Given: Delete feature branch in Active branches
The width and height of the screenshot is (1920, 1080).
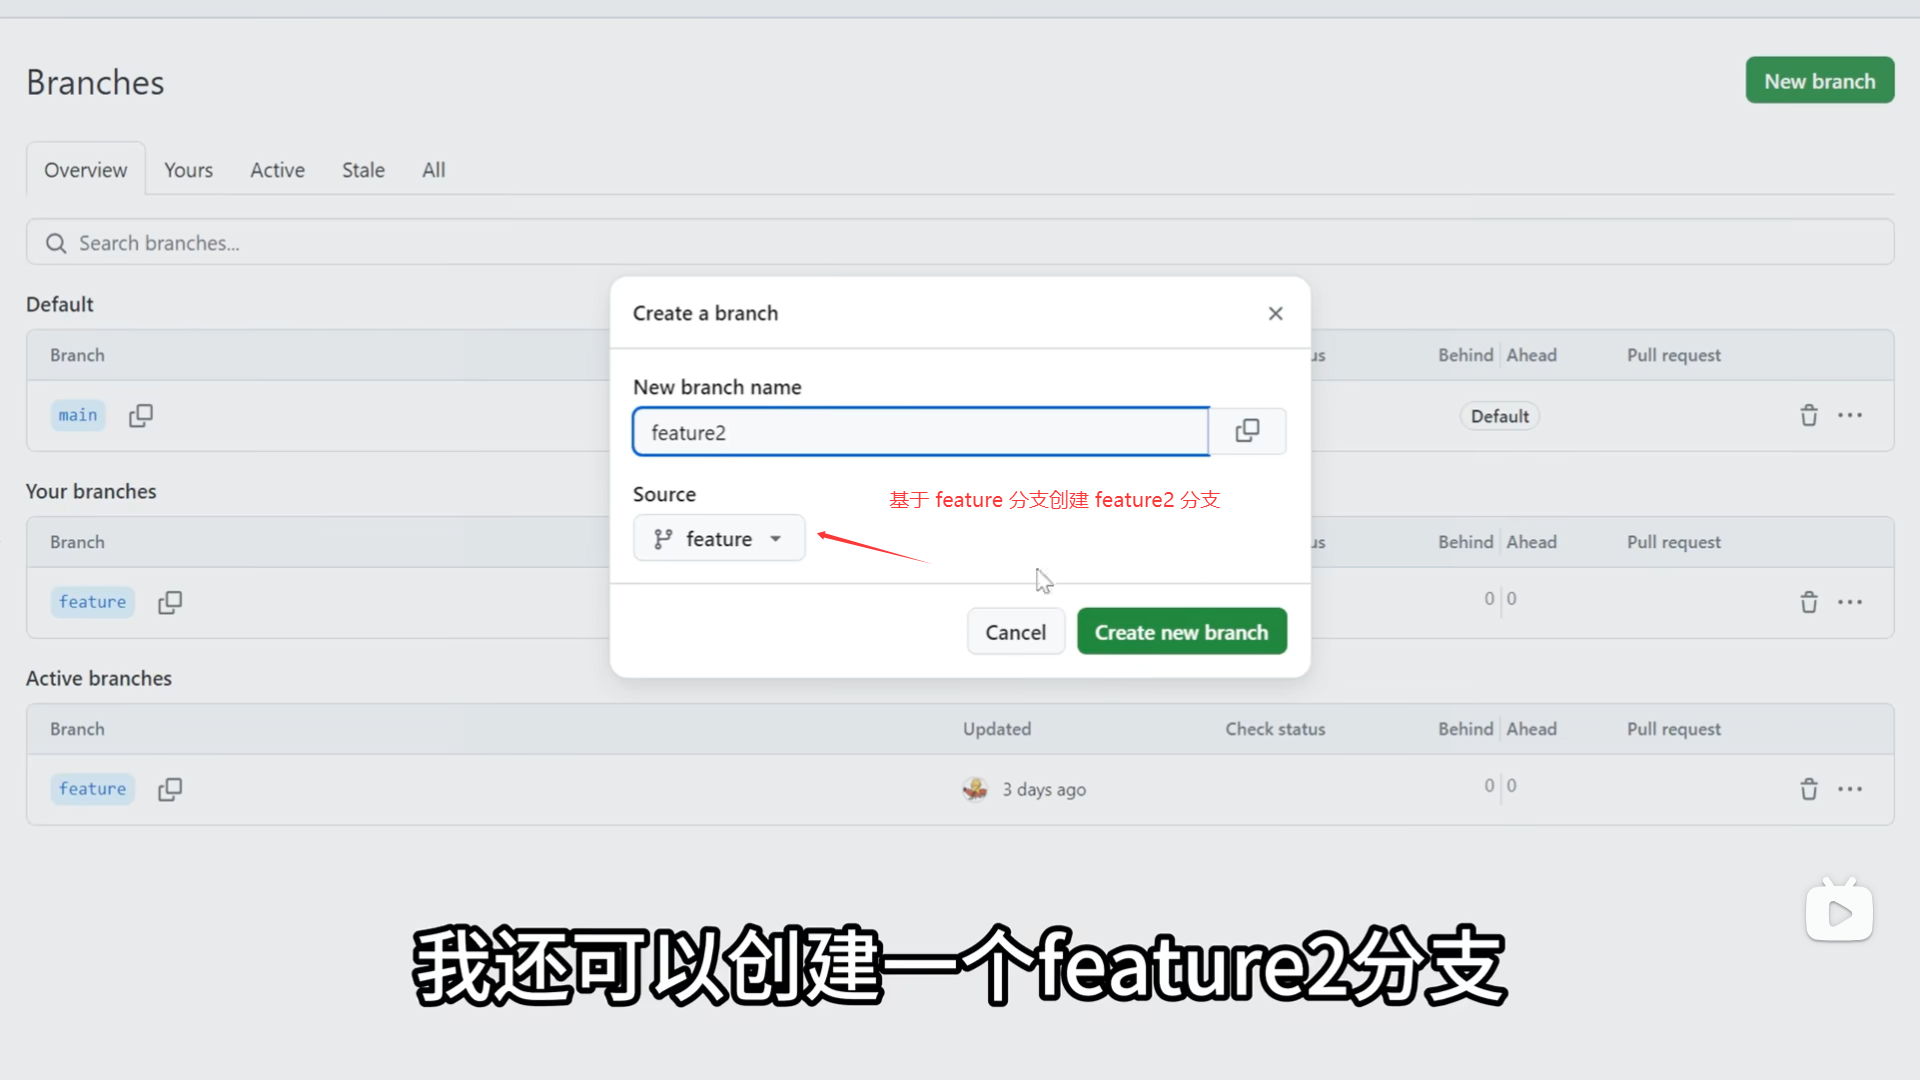Looking at the screenshot, I should pyautogui.click(x=1809, y=789).
